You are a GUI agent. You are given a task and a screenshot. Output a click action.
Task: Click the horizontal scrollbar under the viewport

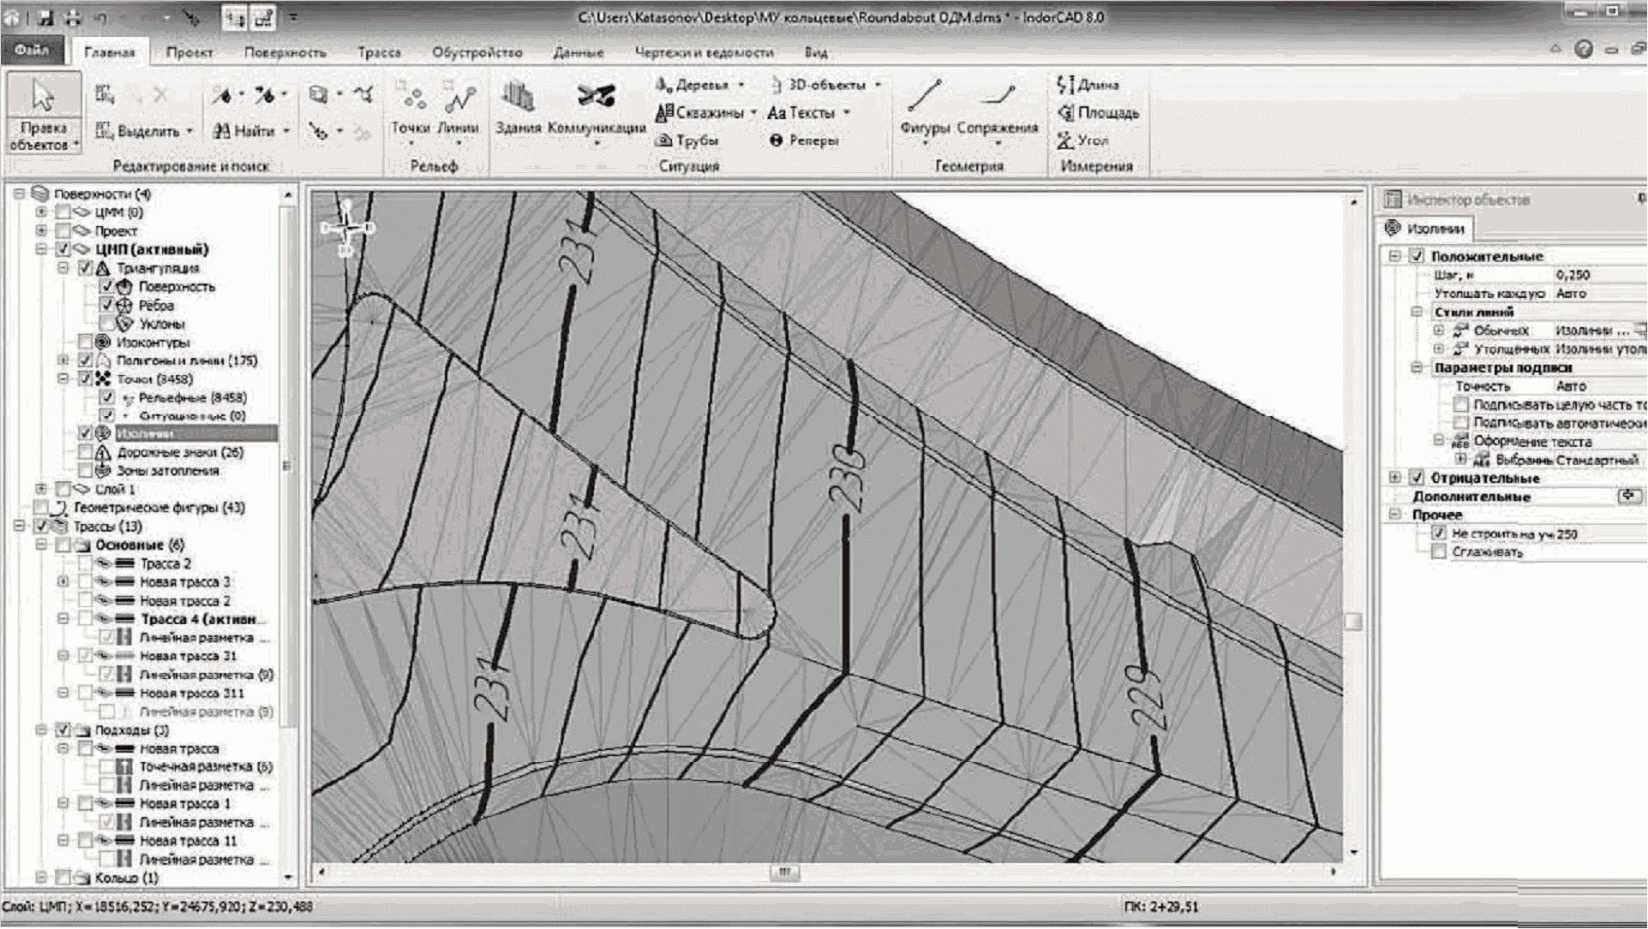784,872
